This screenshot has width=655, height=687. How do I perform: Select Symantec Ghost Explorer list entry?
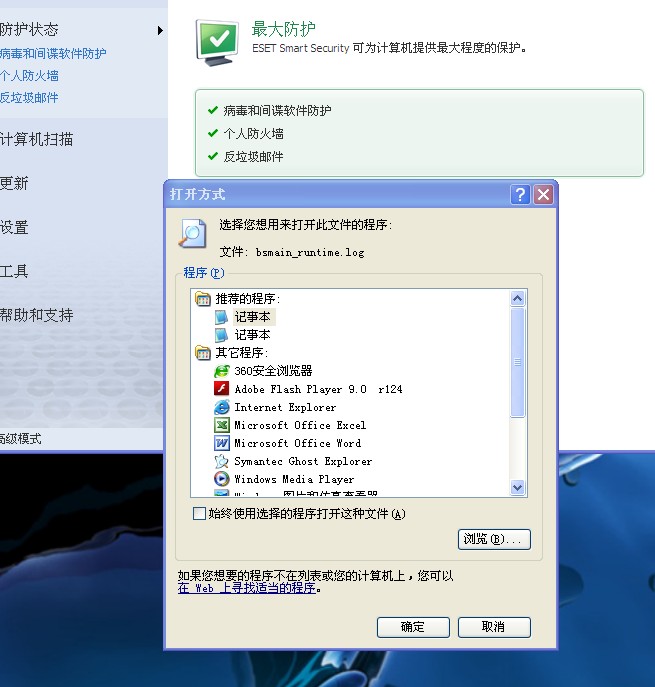(303, 461)
